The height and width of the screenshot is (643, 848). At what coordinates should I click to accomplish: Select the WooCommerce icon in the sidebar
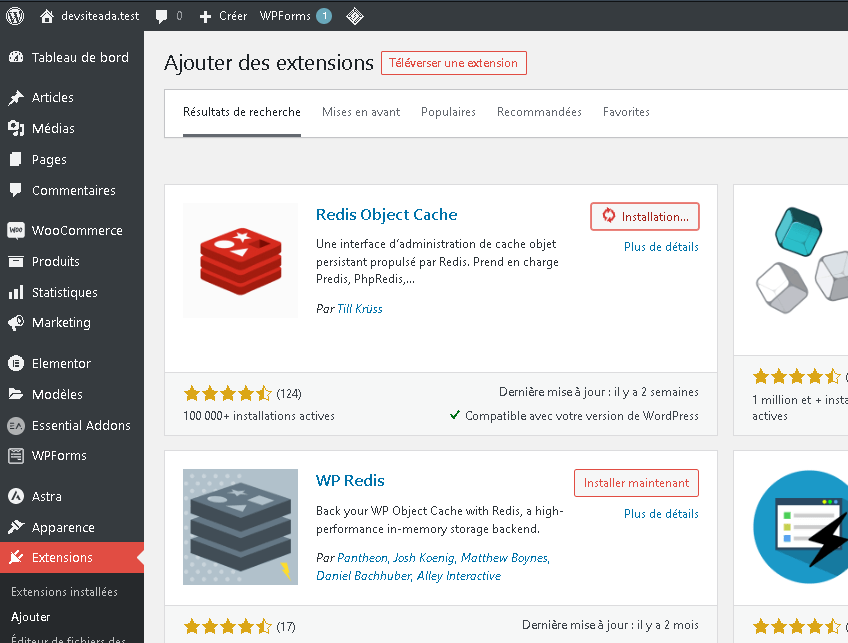click(16, 230)
